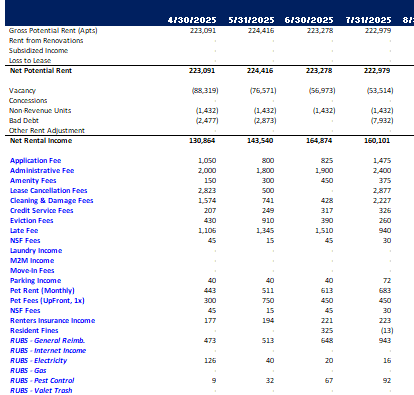Click the Amenity Fees label
The image size is (414, 395).
[33, 181]
